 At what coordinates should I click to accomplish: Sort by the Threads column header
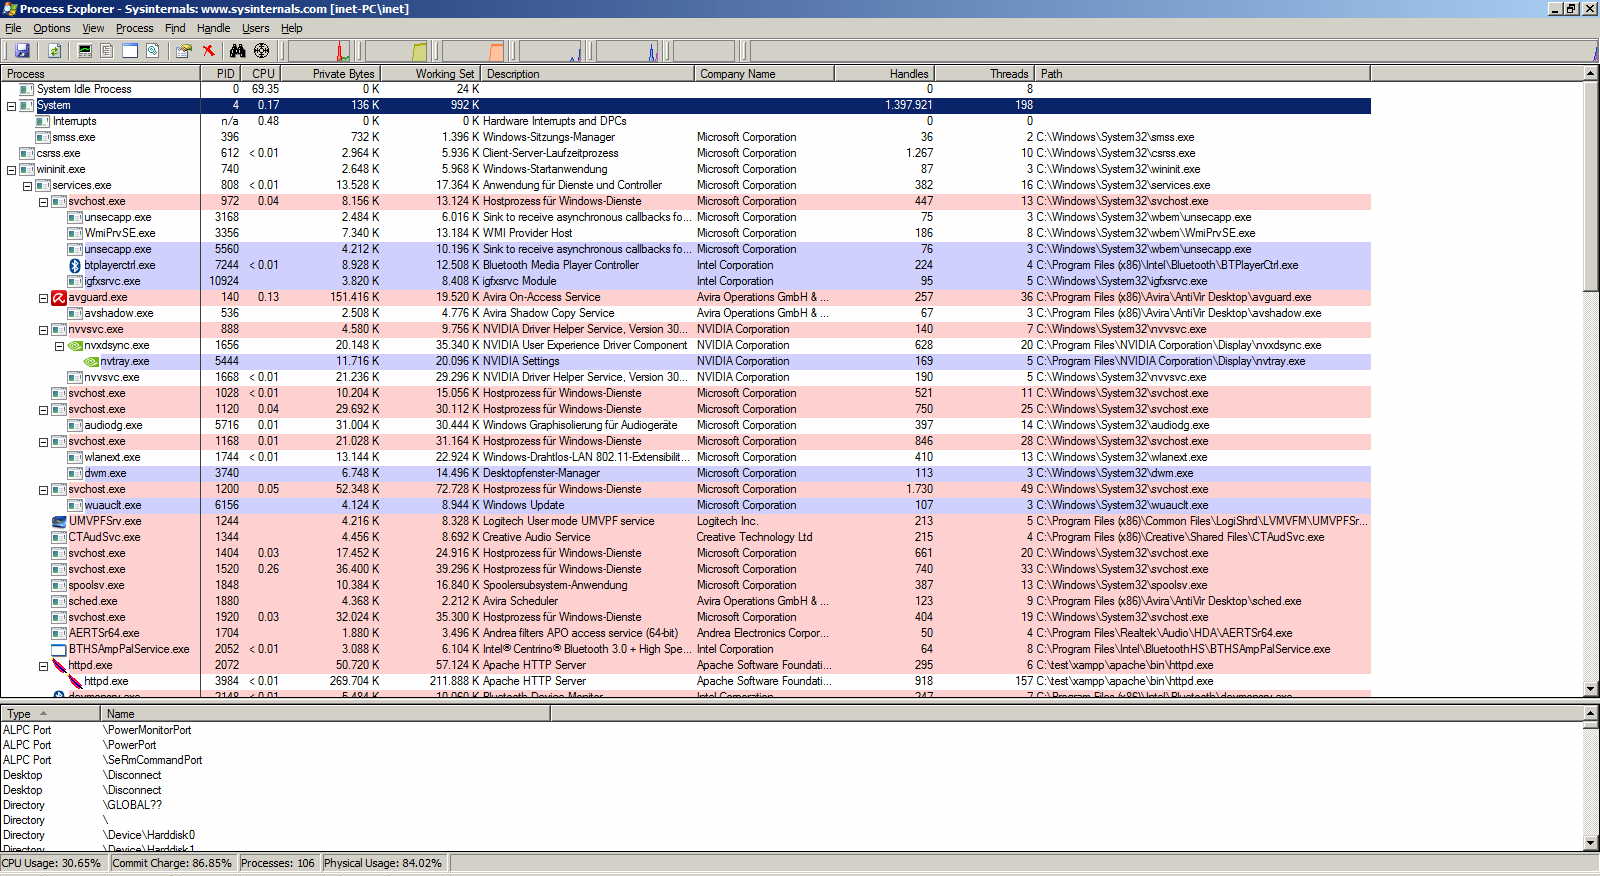(985, 73)
